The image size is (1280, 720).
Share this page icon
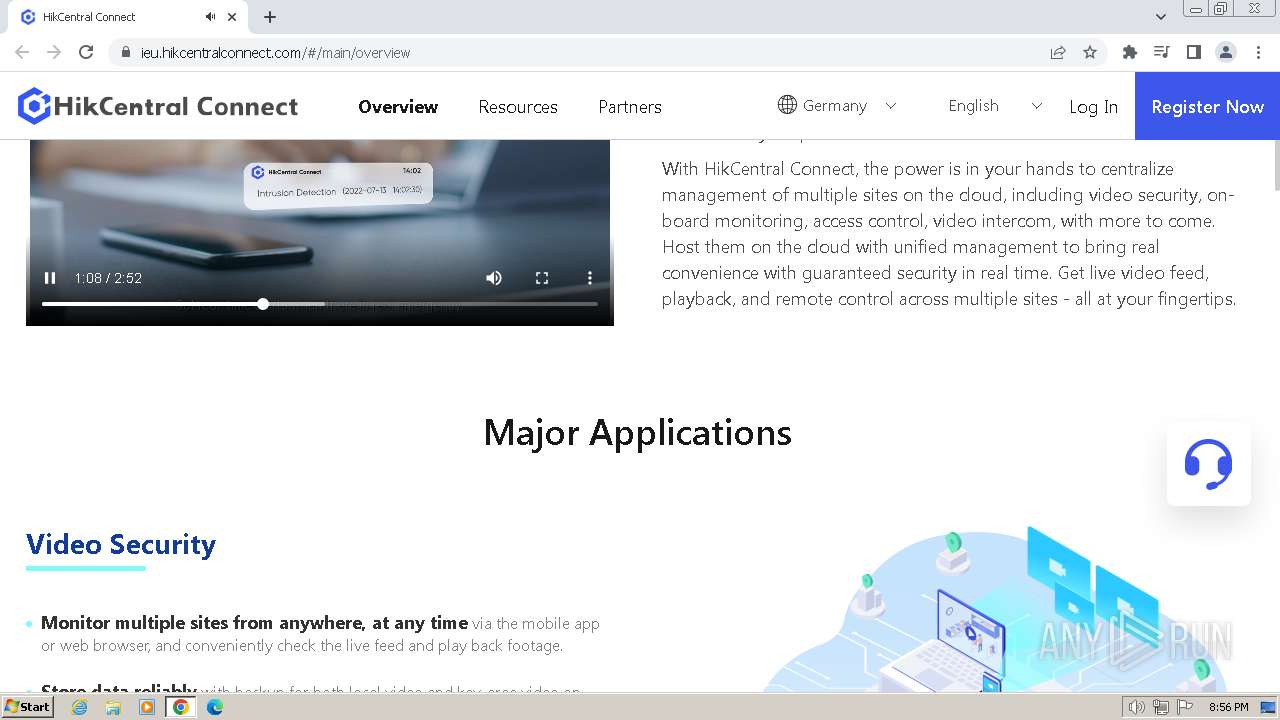coord(1058,52)
